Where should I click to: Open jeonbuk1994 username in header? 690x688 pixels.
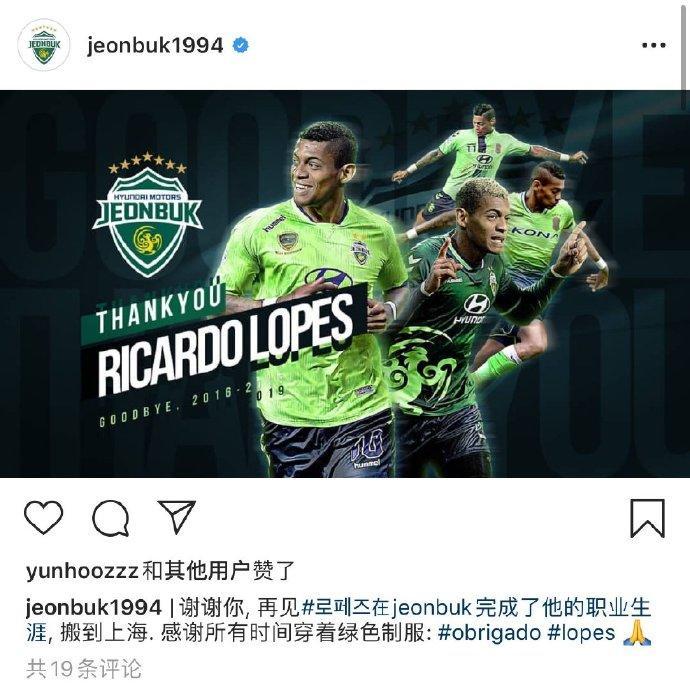(x=155, y=45)
